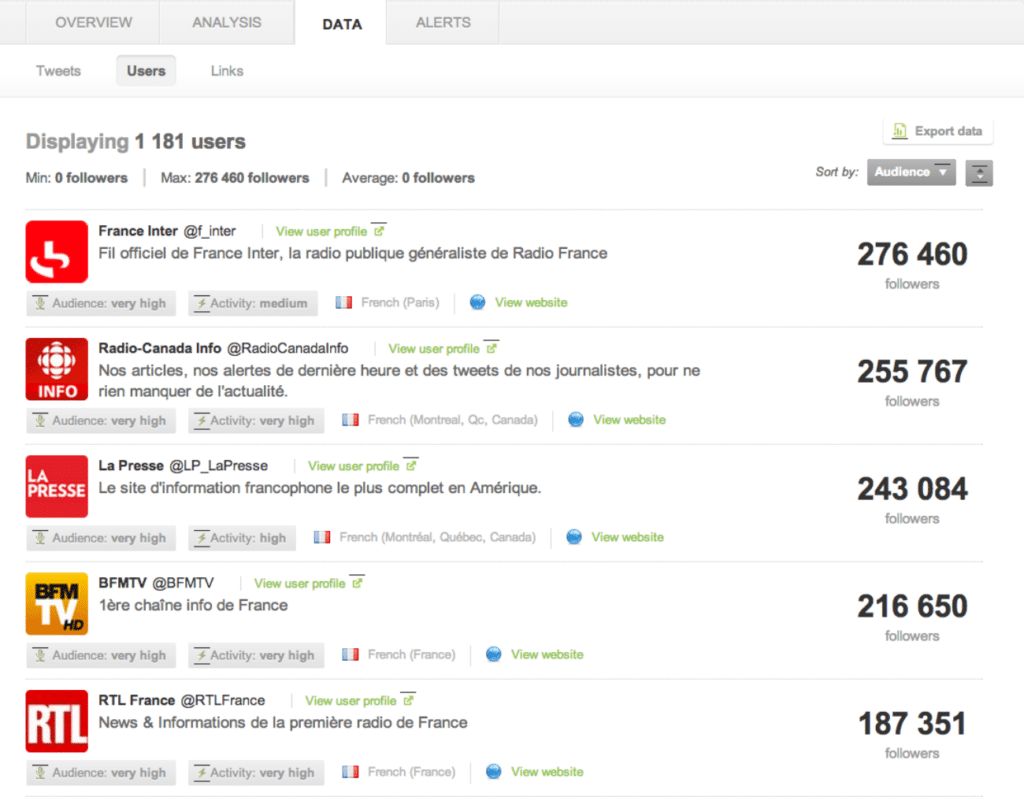View user profile for RTL France
This screenshot has width=1024, height=797.
pyautogui.click(x=350, y=701)
